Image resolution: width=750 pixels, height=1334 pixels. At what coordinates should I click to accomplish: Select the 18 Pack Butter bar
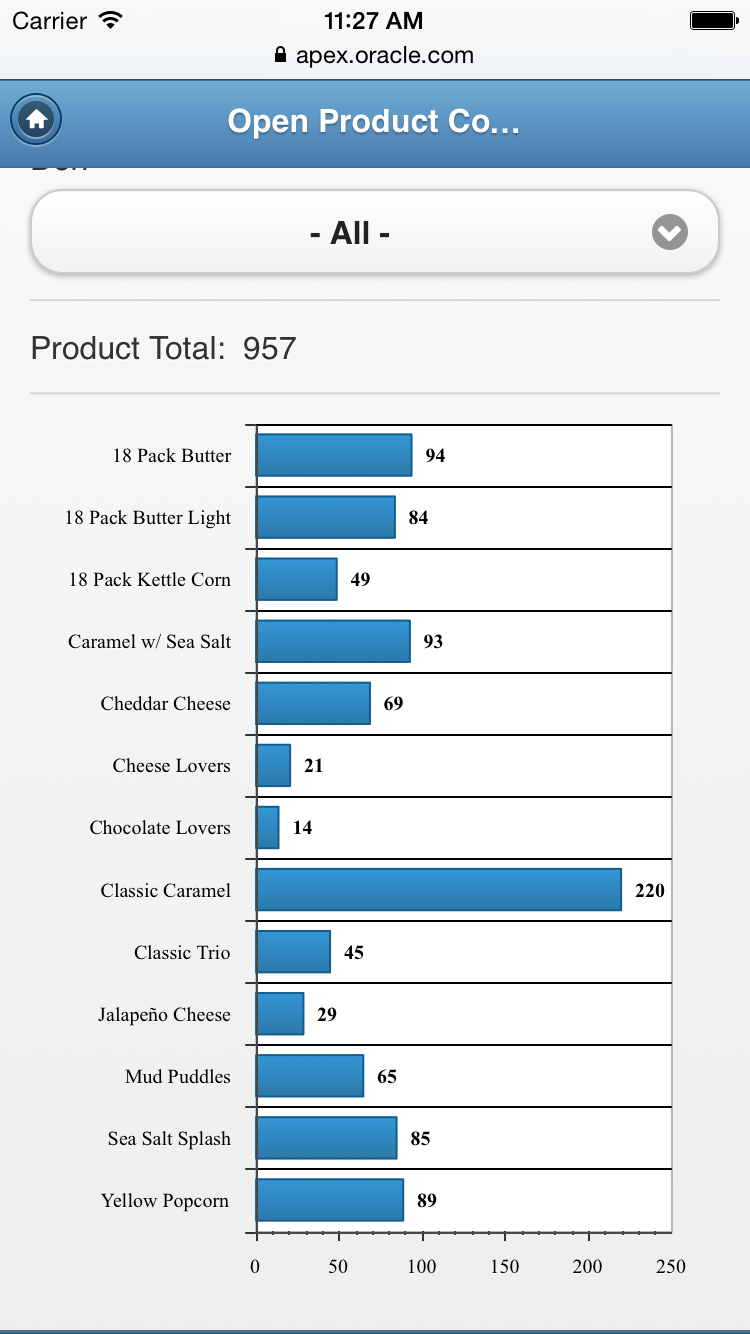pos(334,455)
